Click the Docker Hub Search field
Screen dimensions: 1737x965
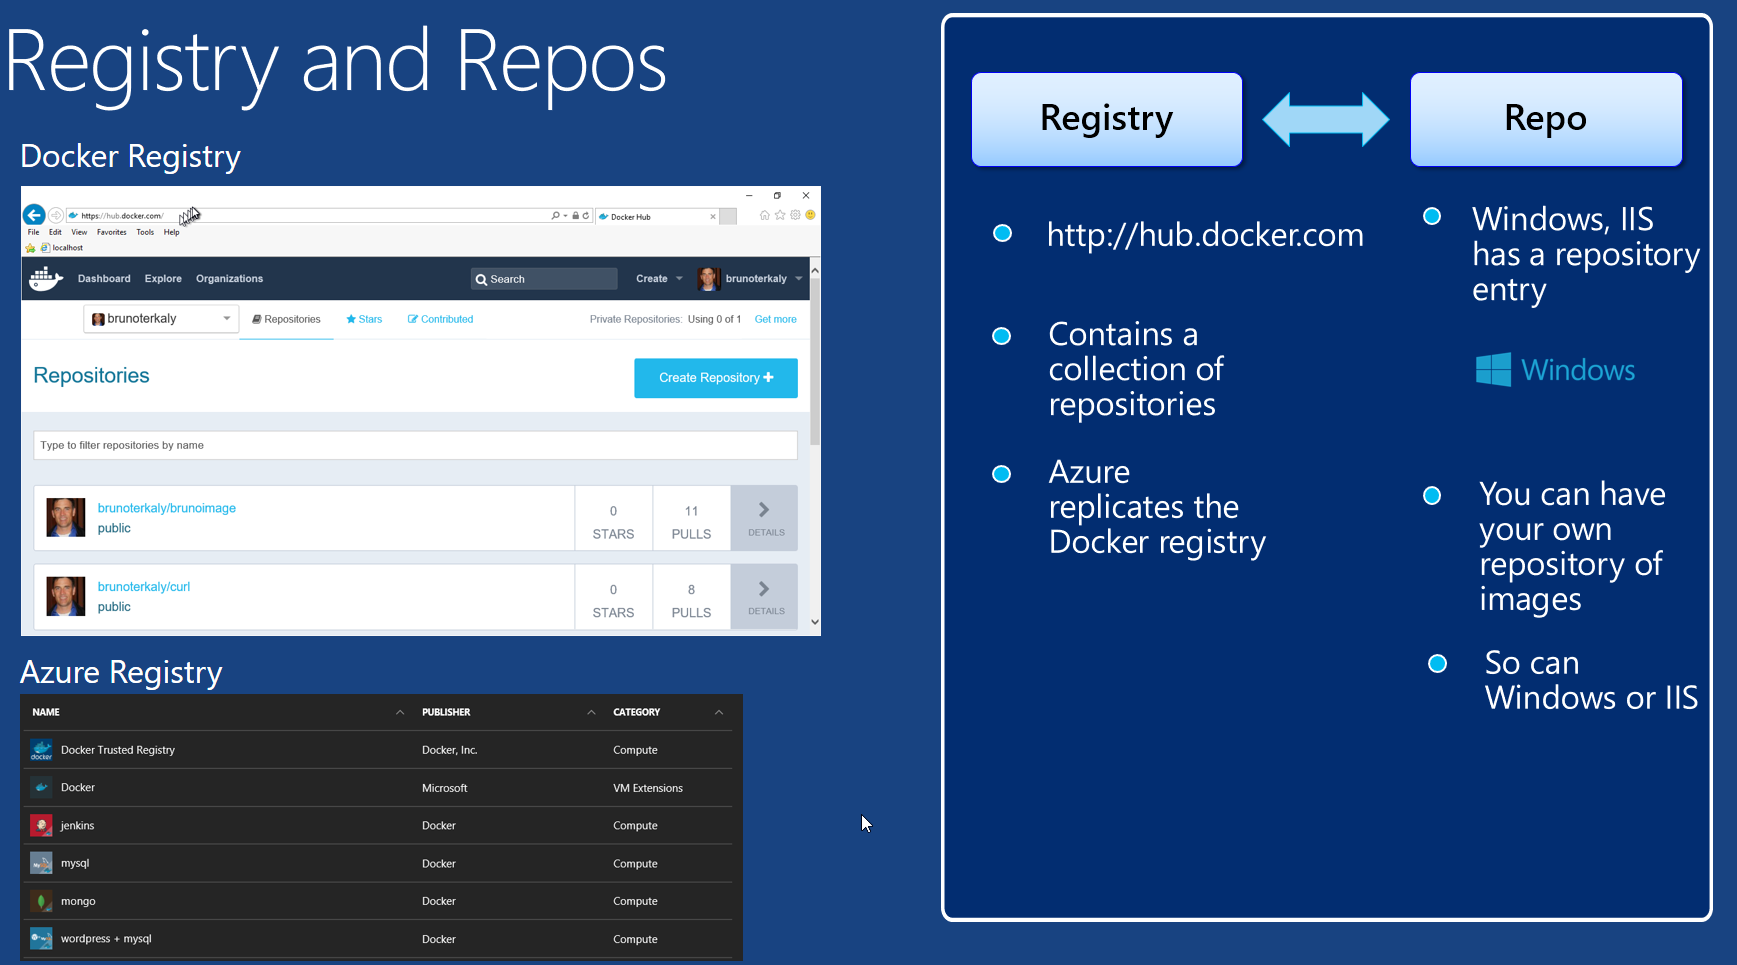(x=544, y=279)
